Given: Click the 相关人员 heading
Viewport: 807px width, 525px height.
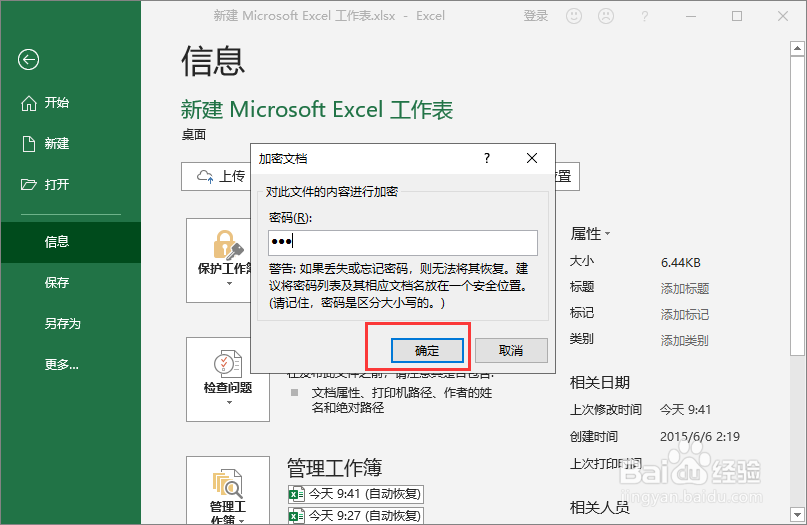Looking at the screenshot, I should pyautogui.click(x=600, y=508).
